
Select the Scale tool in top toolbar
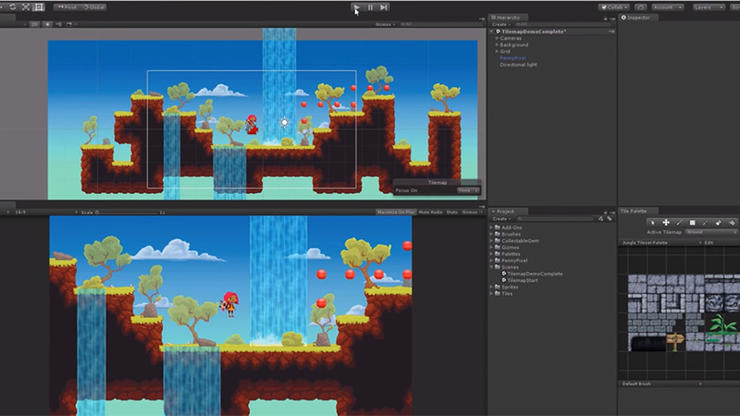(26, 7)
